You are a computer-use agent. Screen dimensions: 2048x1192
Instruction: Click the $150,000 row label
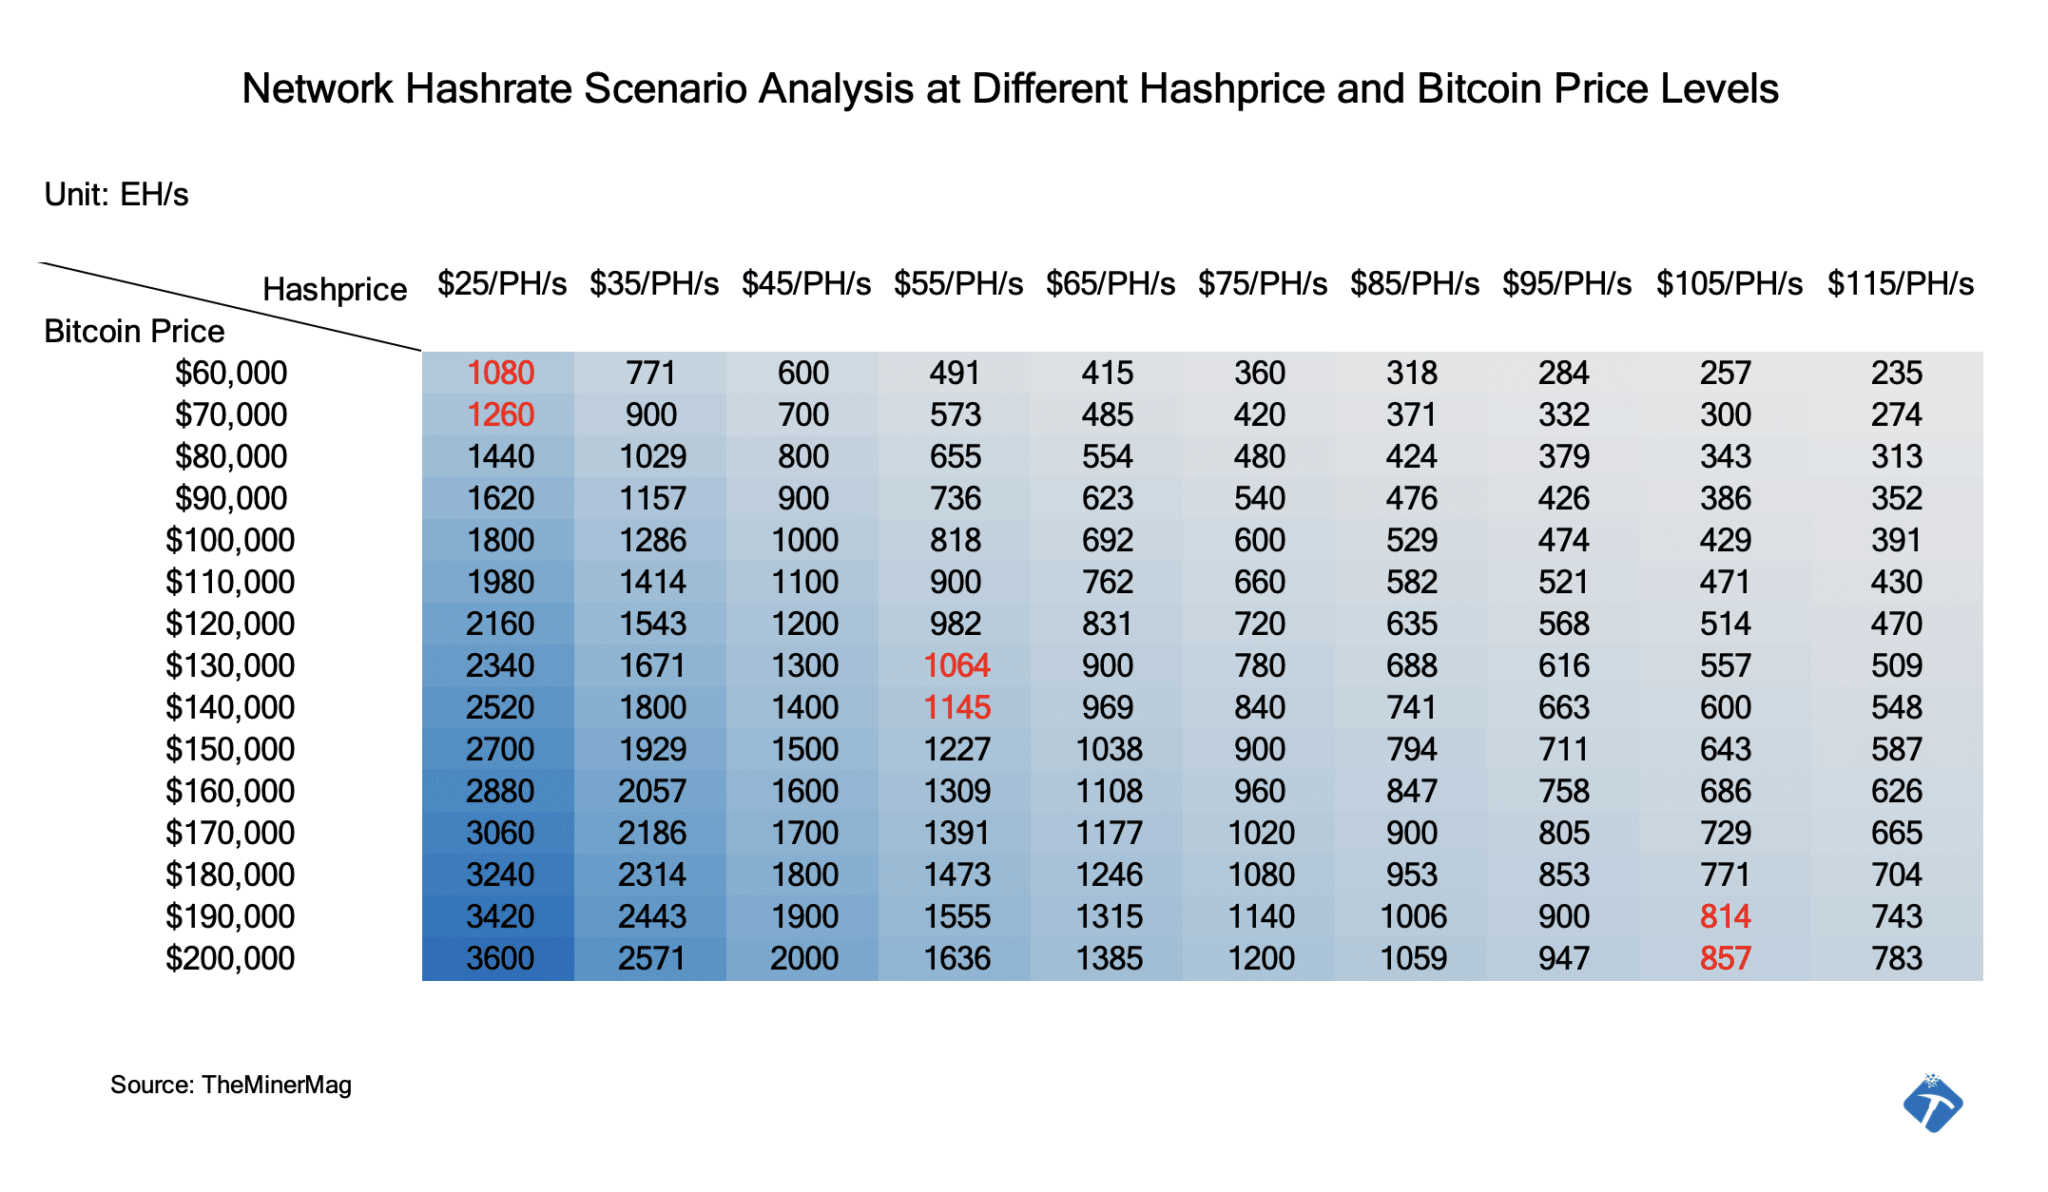230,749
